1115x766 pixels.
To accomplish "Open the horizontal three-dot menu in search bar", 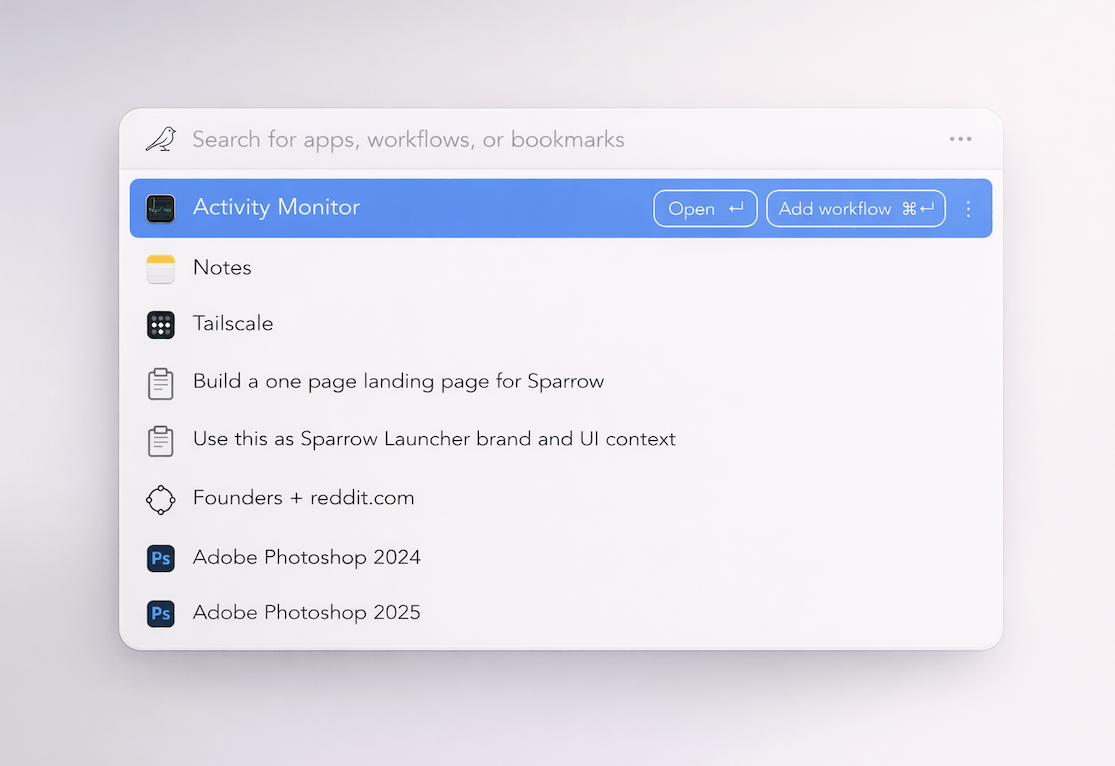I will click(x=960, y=139).
